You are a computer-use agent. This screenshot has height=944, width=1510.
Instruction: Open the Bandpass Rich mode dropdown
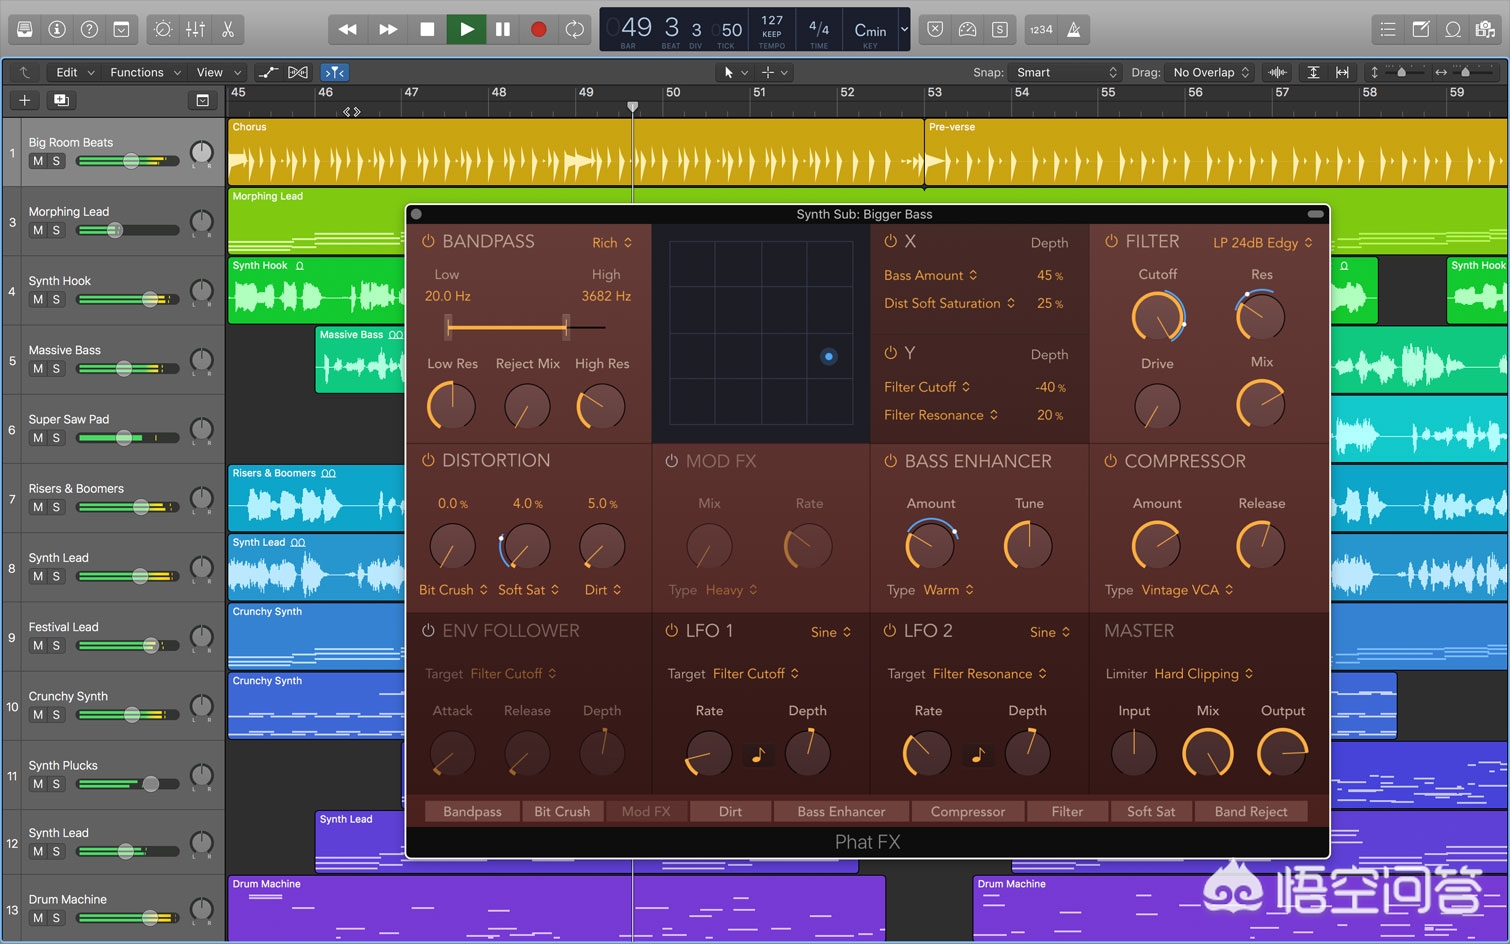(x=612, y=243)
